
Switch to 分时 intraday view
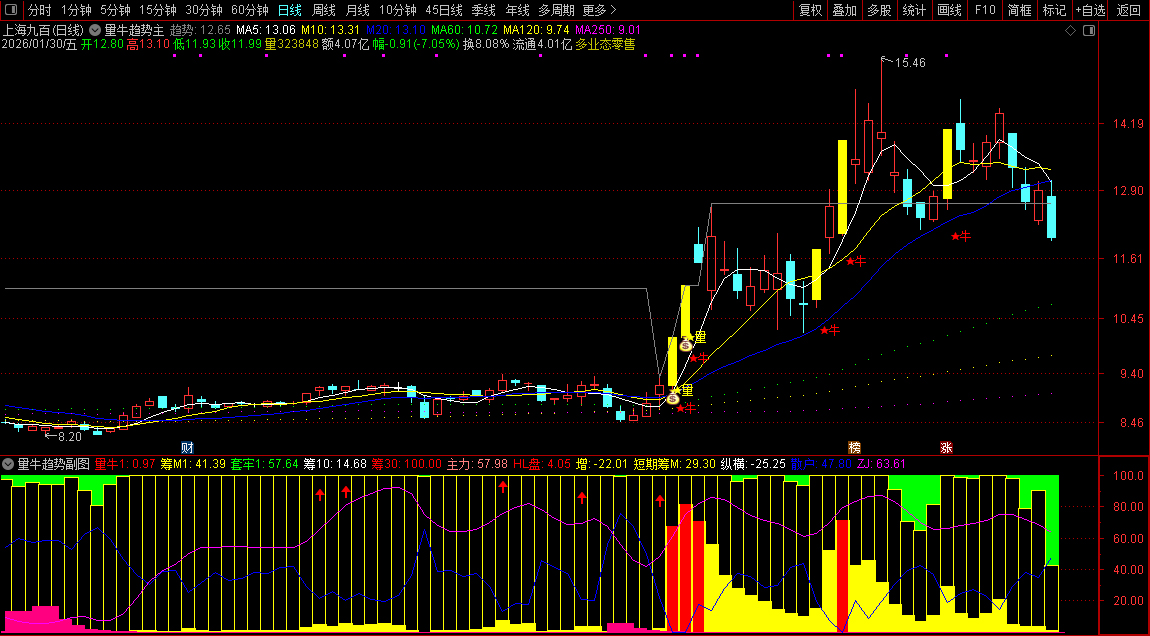(40, 10)
